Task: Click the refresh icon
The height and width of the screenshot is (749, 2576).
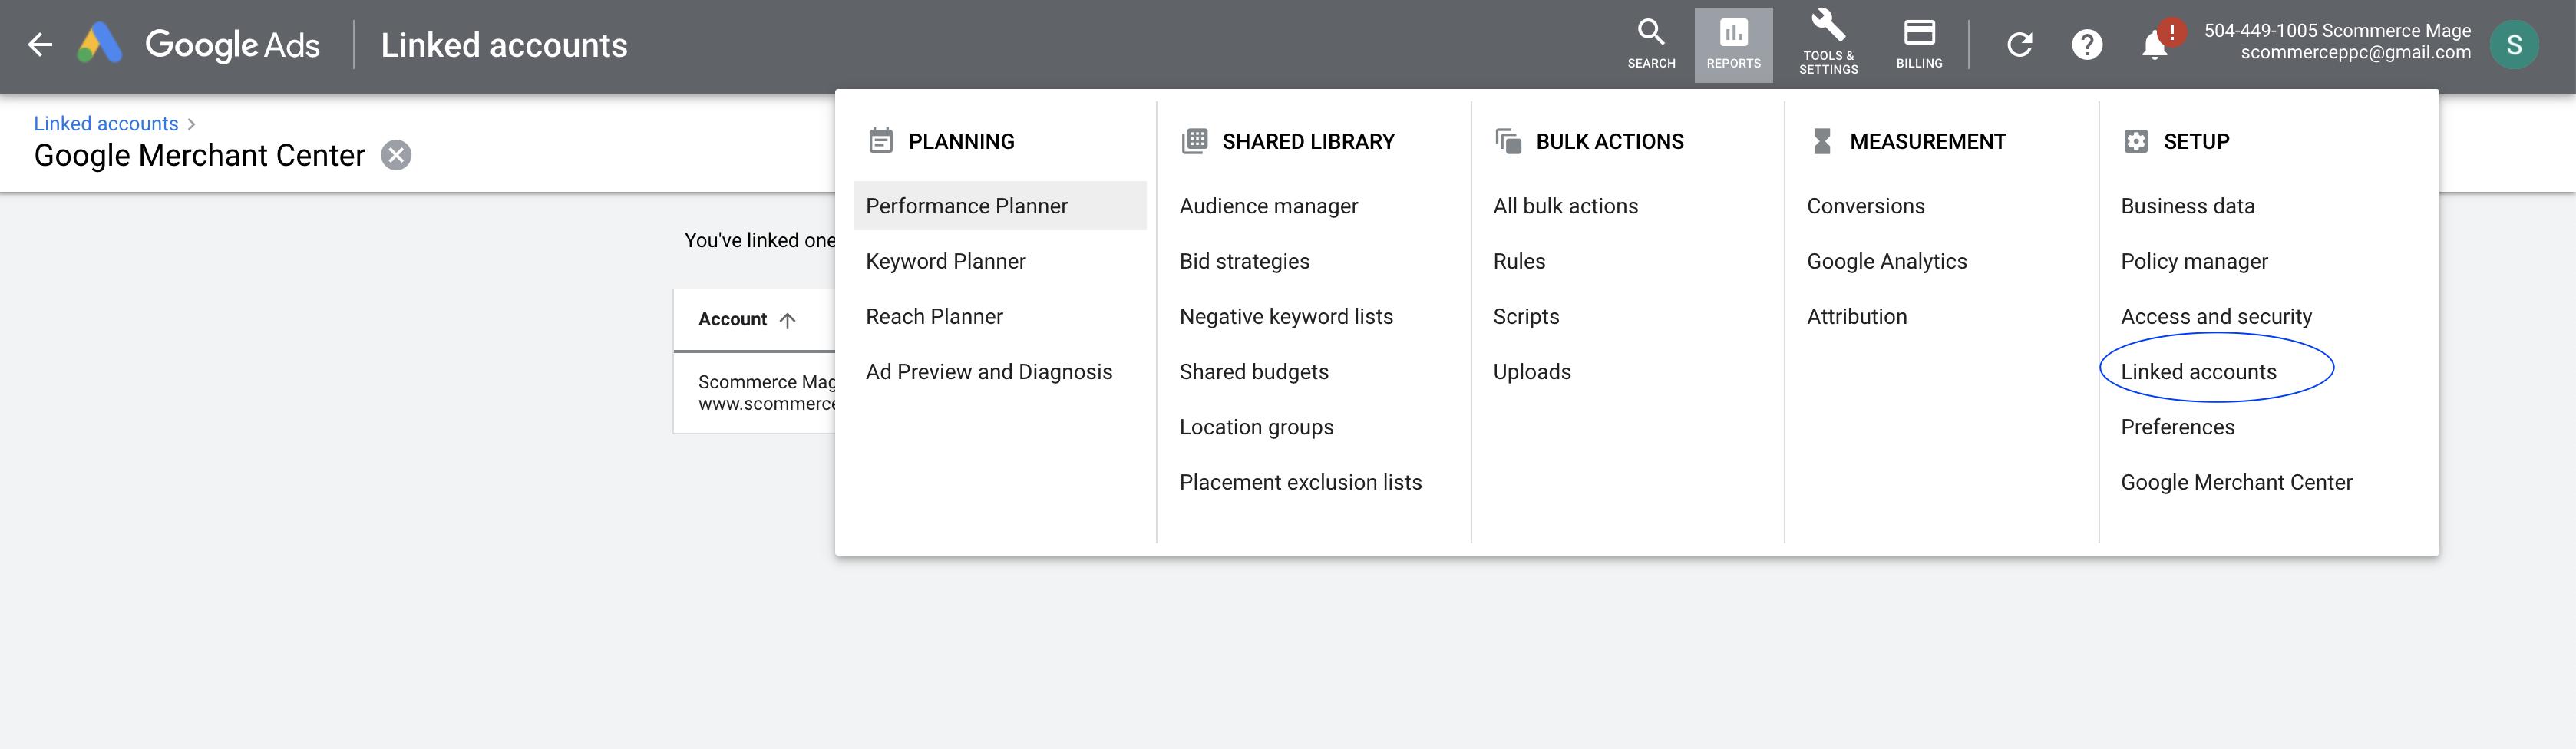Action: pos(2020,44)
